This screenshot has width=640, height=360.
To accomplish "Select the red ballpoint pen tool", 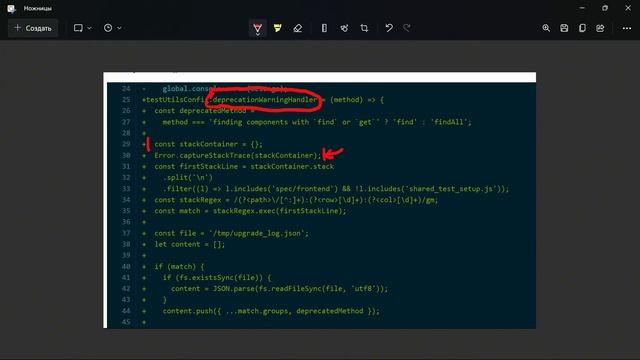I will [x=258, y=28].
